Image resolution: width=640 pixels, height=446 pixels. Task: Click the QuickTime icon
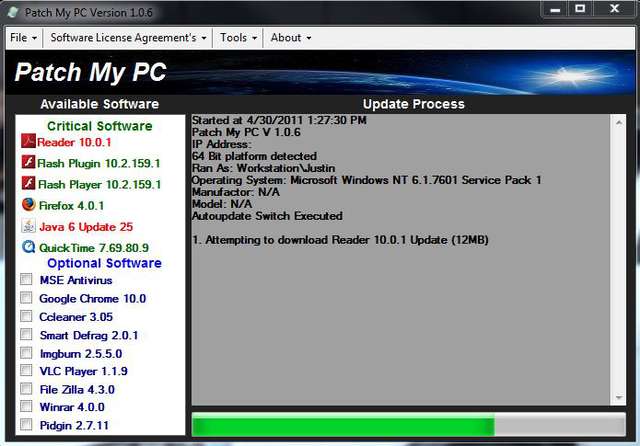[x=28, y=247]
